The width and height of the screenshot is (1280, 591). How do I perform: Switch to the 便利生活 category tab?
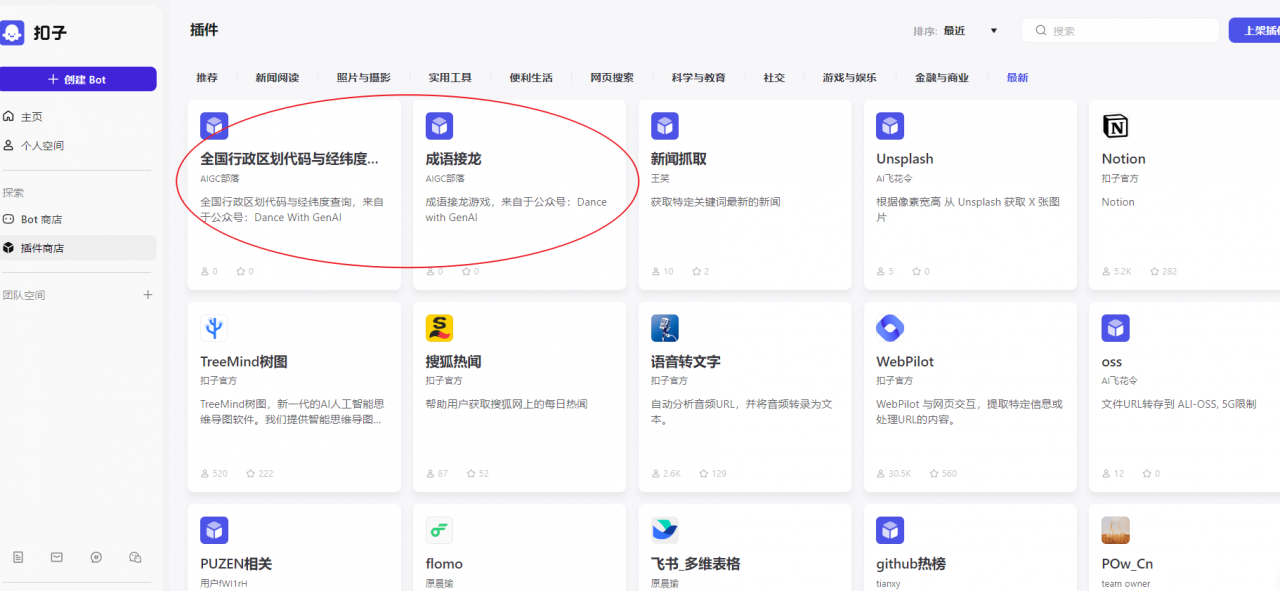click(531, 78)
